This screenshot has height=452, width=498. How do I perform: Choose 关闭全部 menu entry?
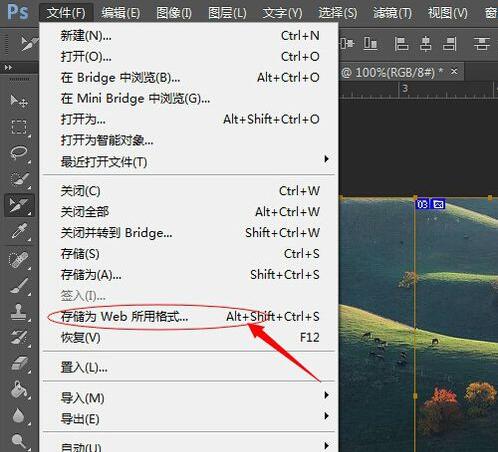point(189,212)
